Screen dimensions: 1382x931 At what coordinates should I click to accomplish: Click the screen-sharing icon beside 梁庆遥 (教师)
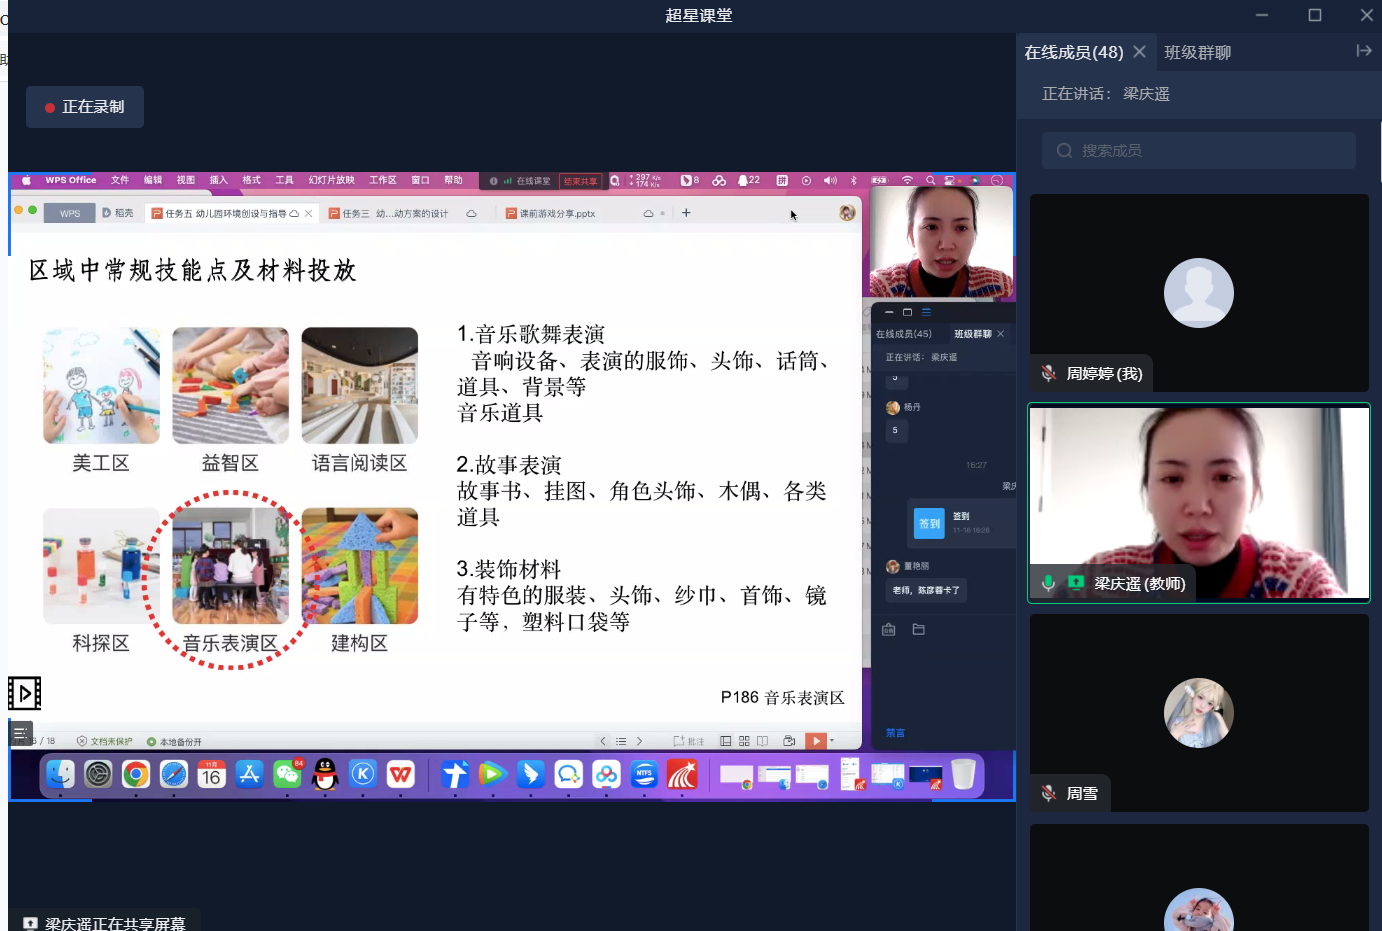(1076, 582)
